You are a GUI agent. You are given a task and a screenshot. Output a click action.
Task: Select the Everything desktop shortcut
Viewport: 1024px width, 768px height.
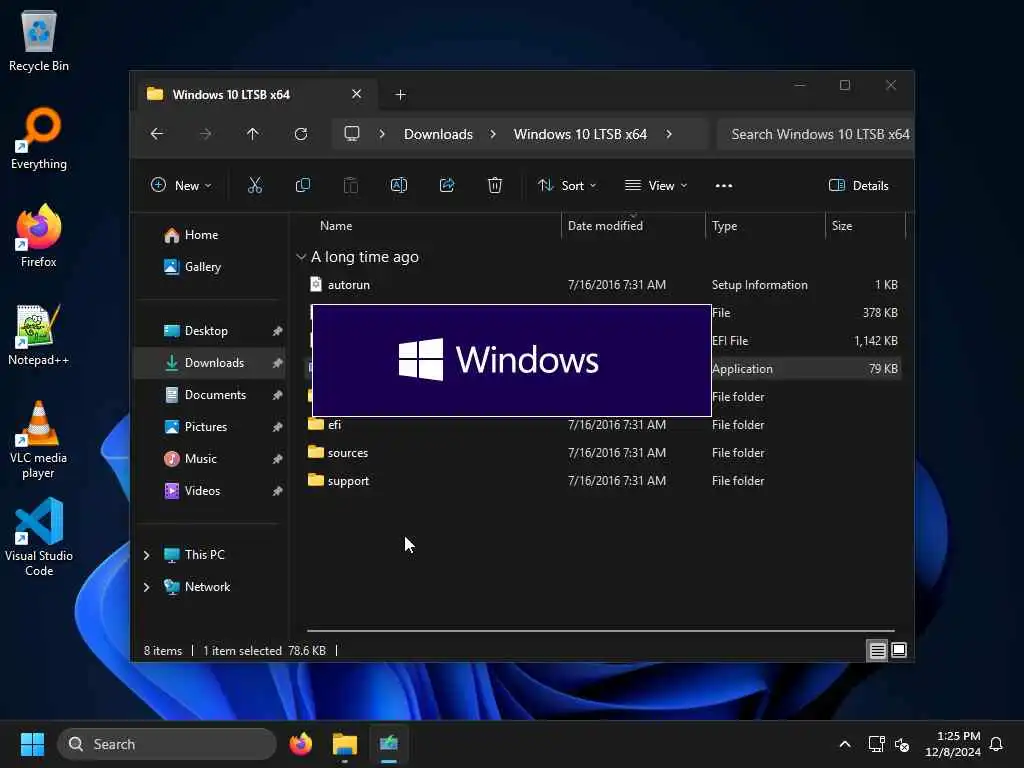tap(39, 138)
